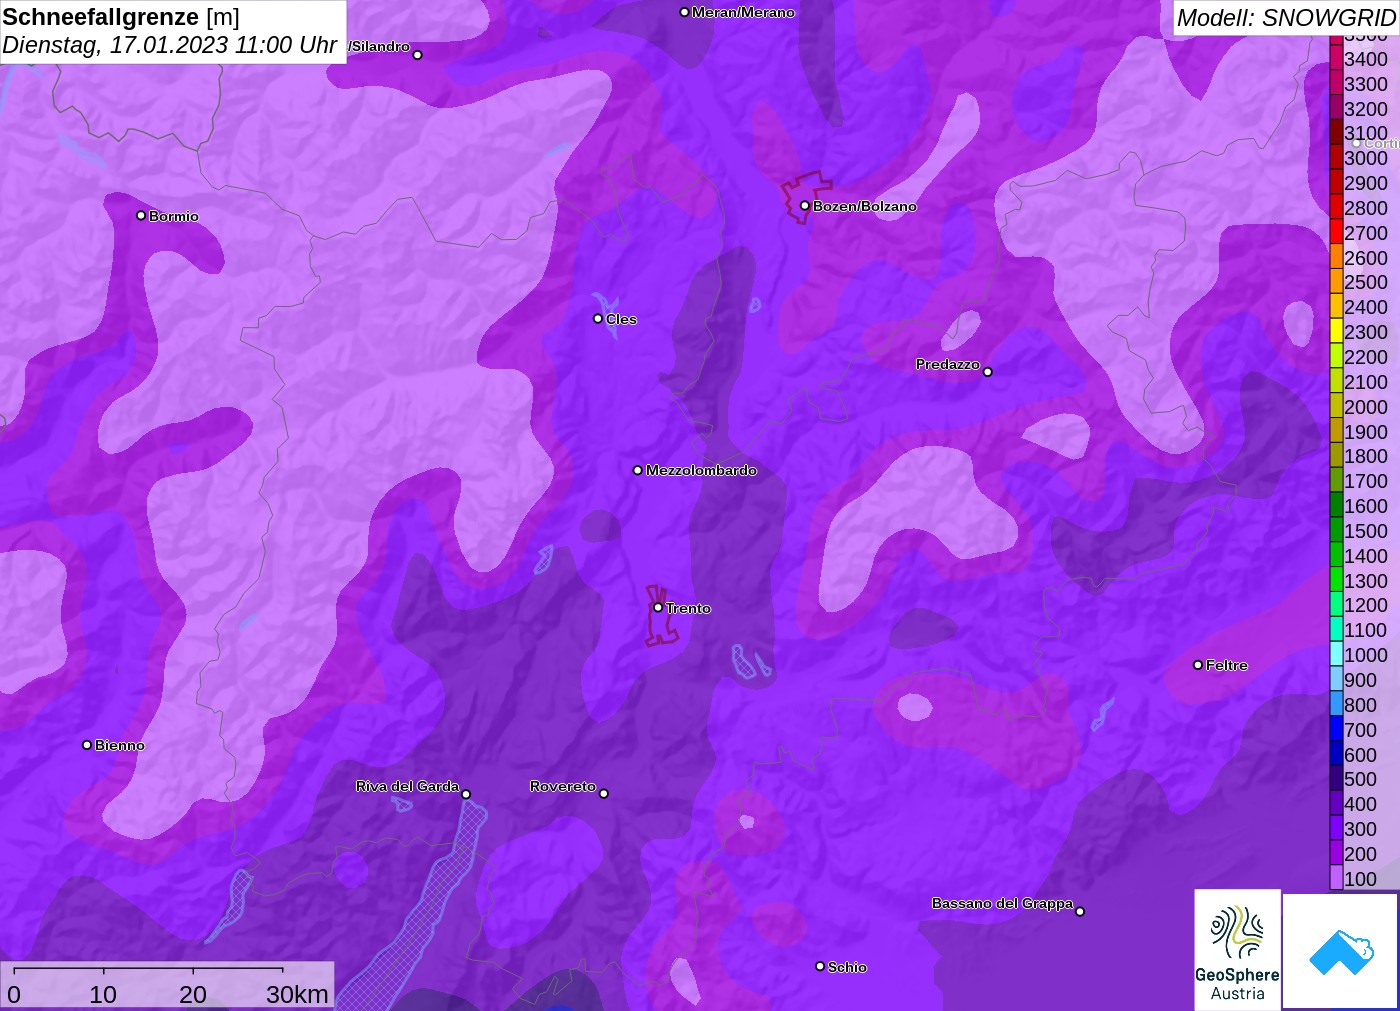Click the Feltre town marker
Screen dimensions: 1400x1011
pyautogui.click(x=1198, y=665)
